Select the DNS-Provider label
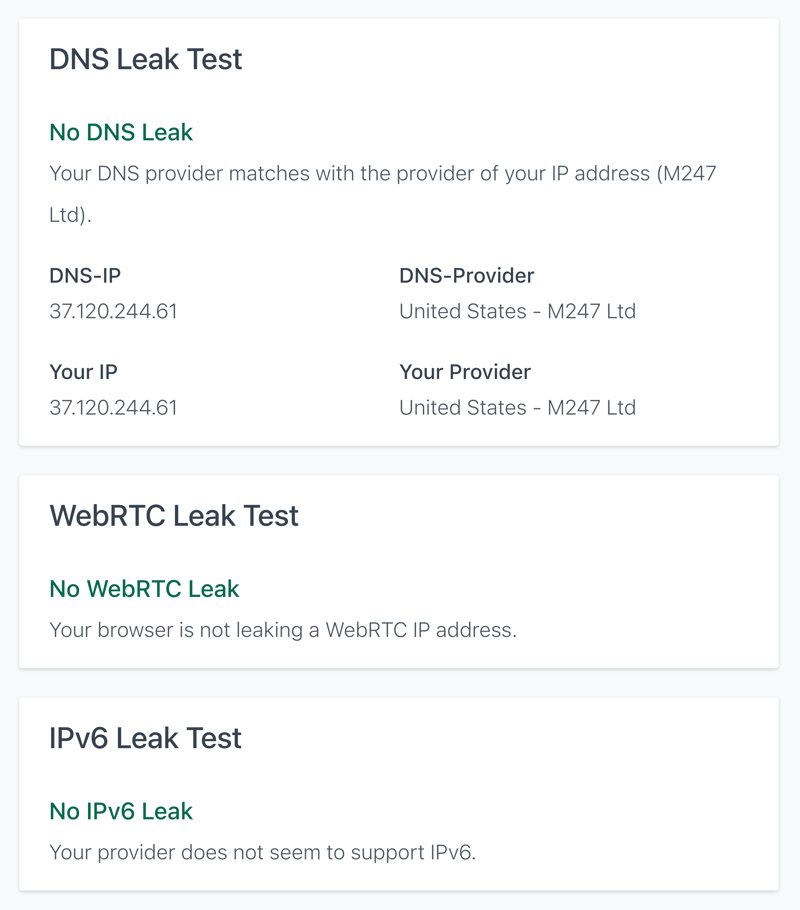This screenshot has width=800, height=910. tap(467, 275)
